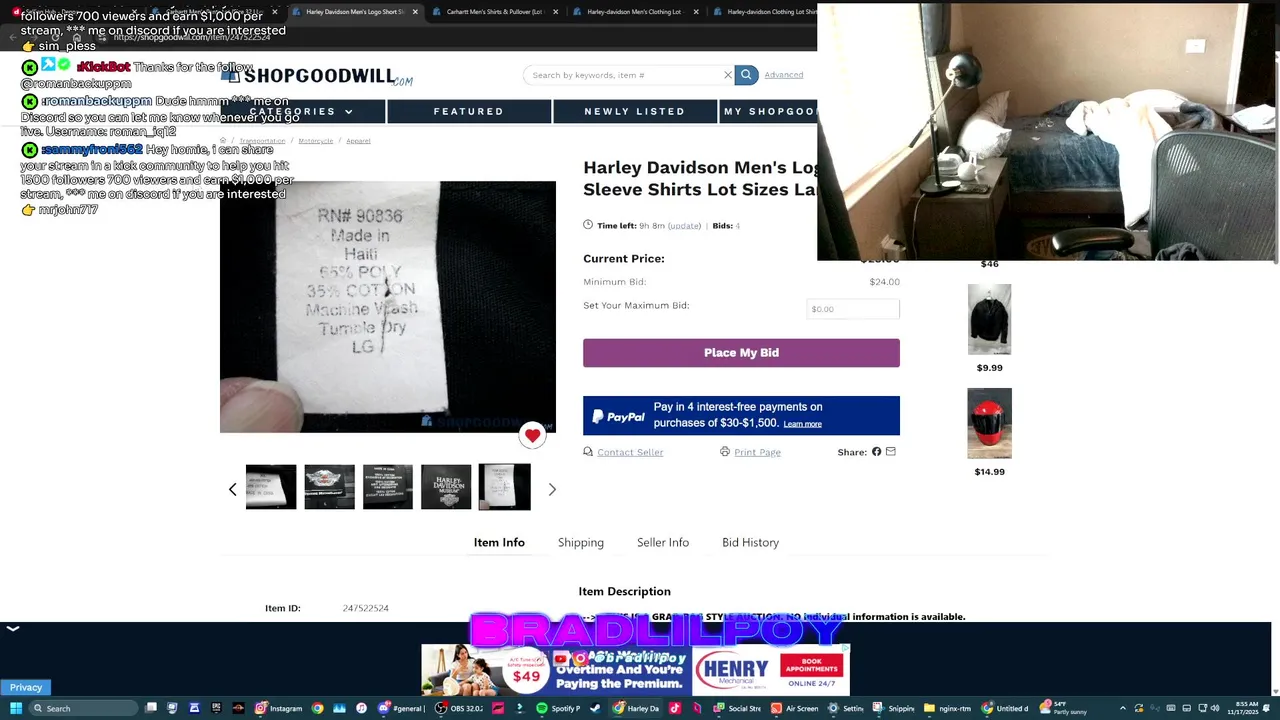Show next thumbnails with right arrow
Viewport: 1280px width, 720px height.
pos(552,490)
